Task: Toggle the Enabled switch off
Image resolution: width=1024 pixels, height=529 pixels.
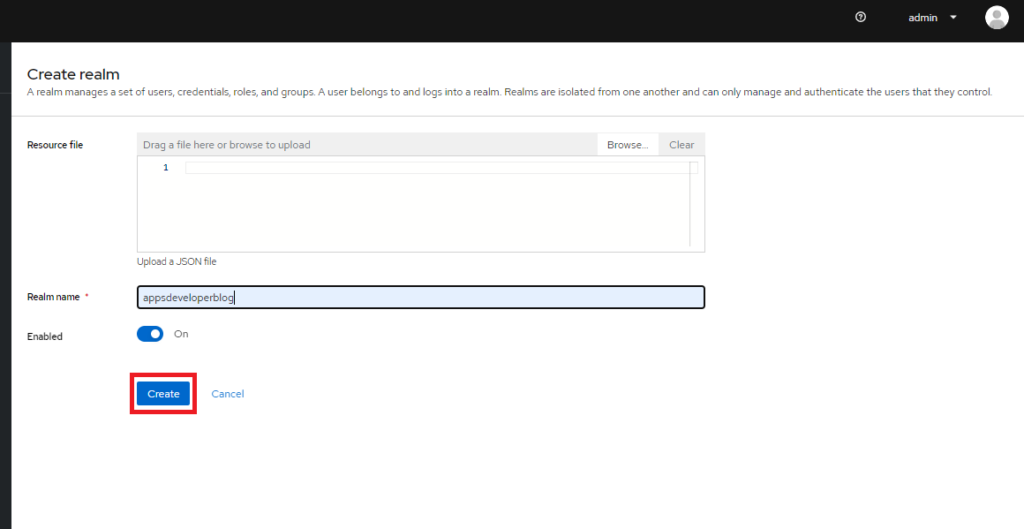Action: 150,334
